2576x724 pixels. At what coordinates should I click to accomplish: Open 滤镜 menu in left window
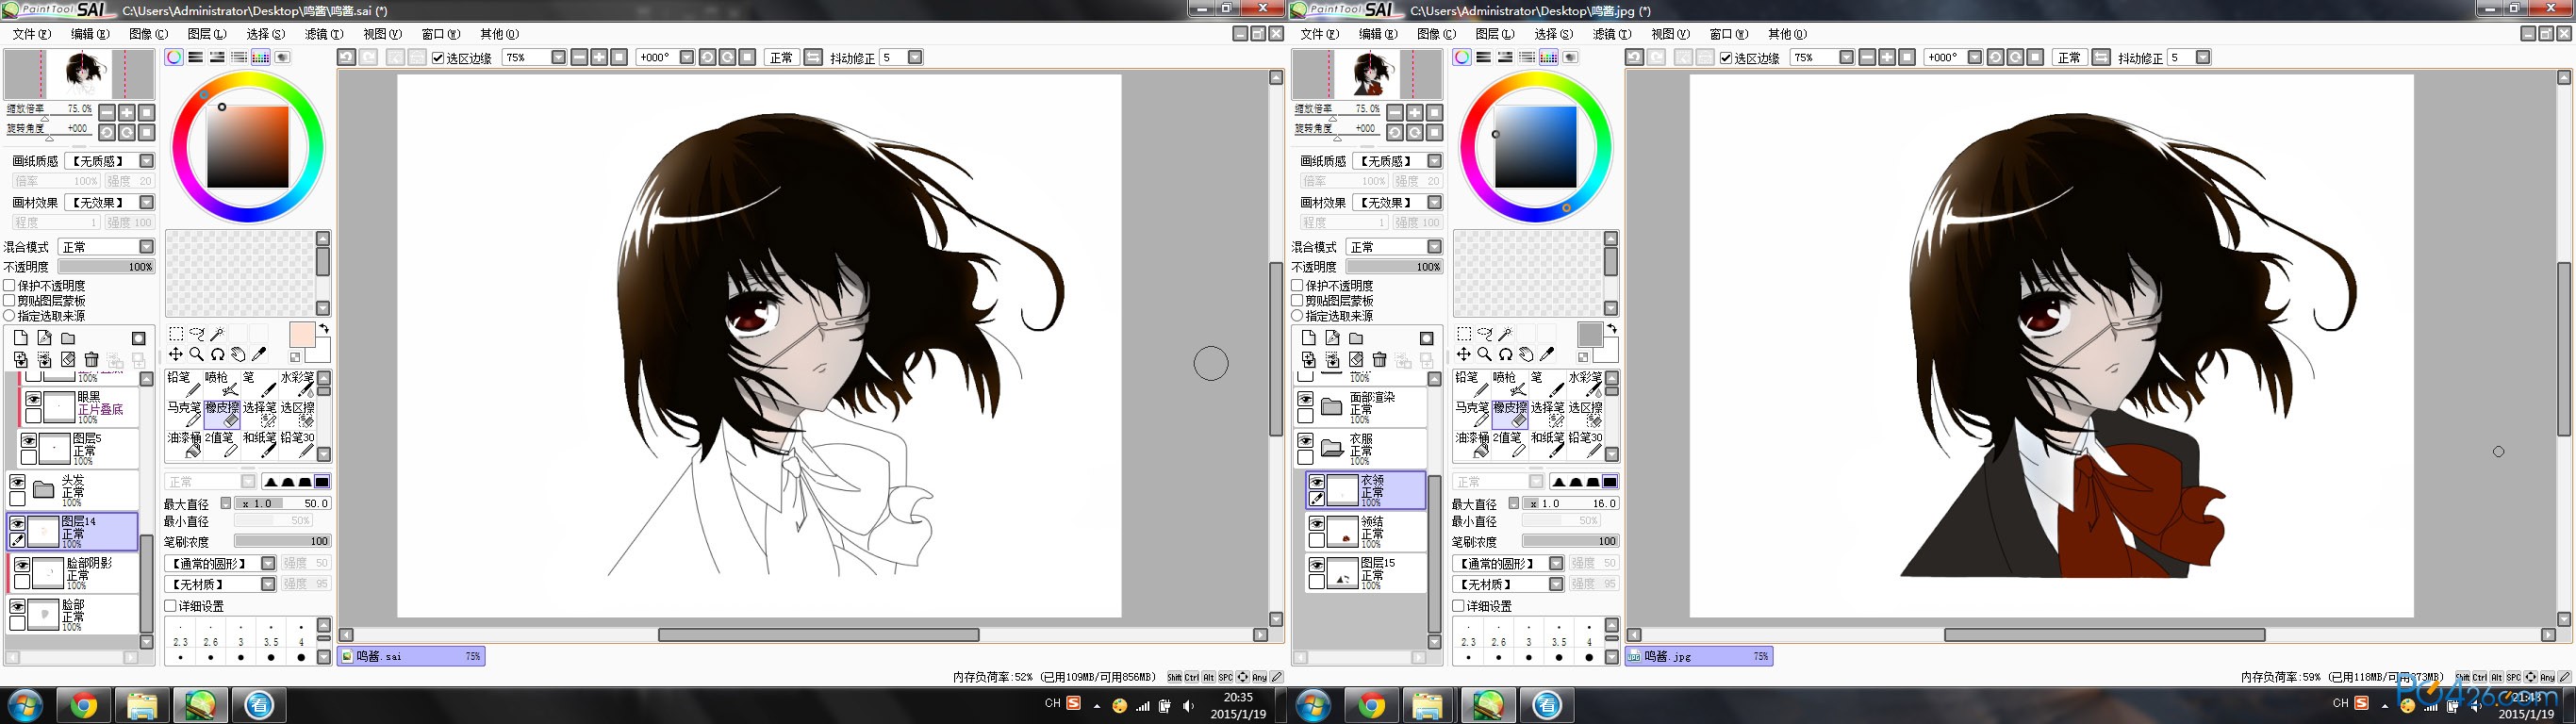(323, 34)
